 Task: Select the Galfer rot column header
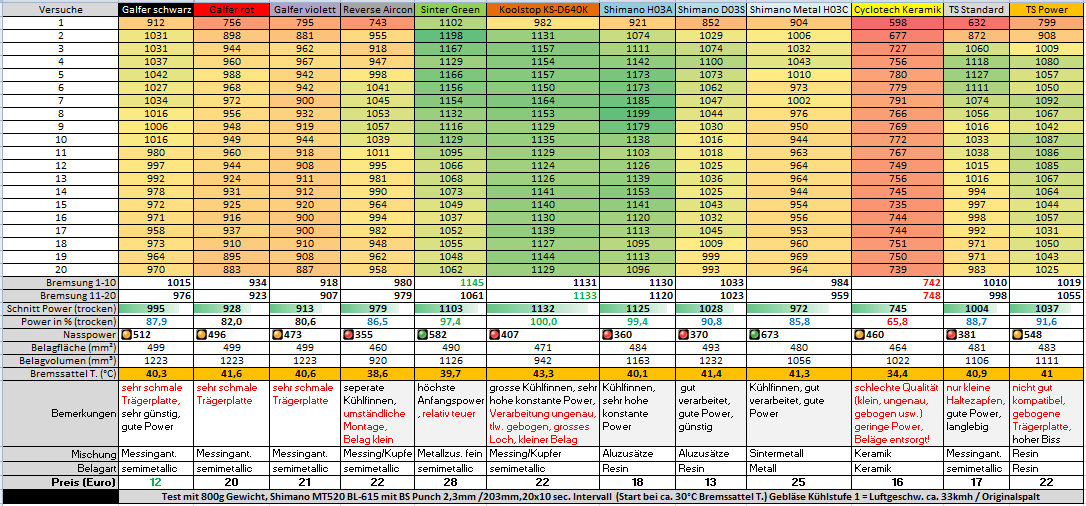click(231, 10)
